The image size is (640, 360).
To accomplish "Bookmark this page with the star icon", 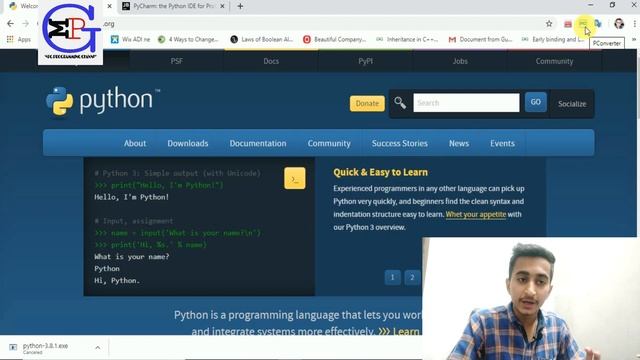I will pyautogui.click(x=549, y=24).
